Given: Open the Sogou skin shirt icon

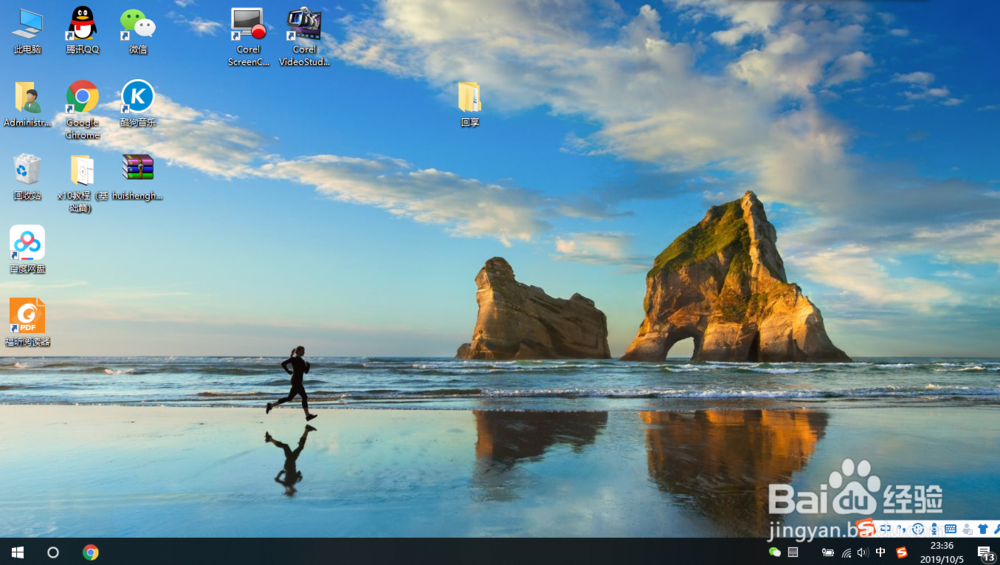Looking at the screenshot, I should 983,529.
